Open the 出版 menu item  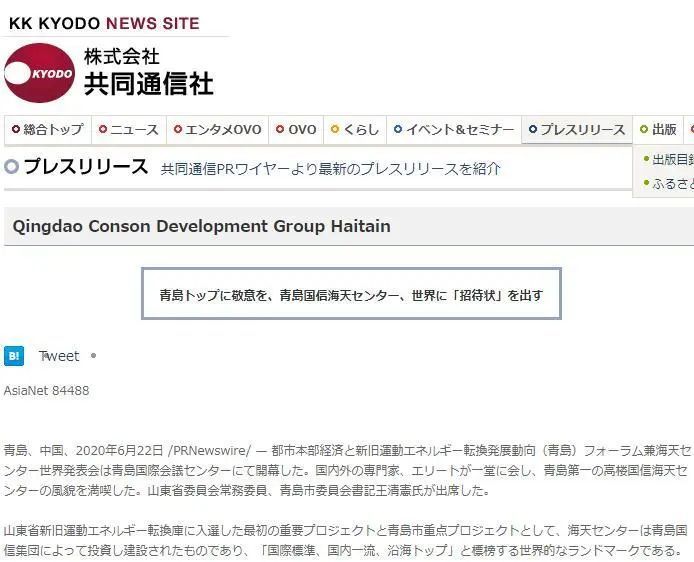(x=658, y=130)
